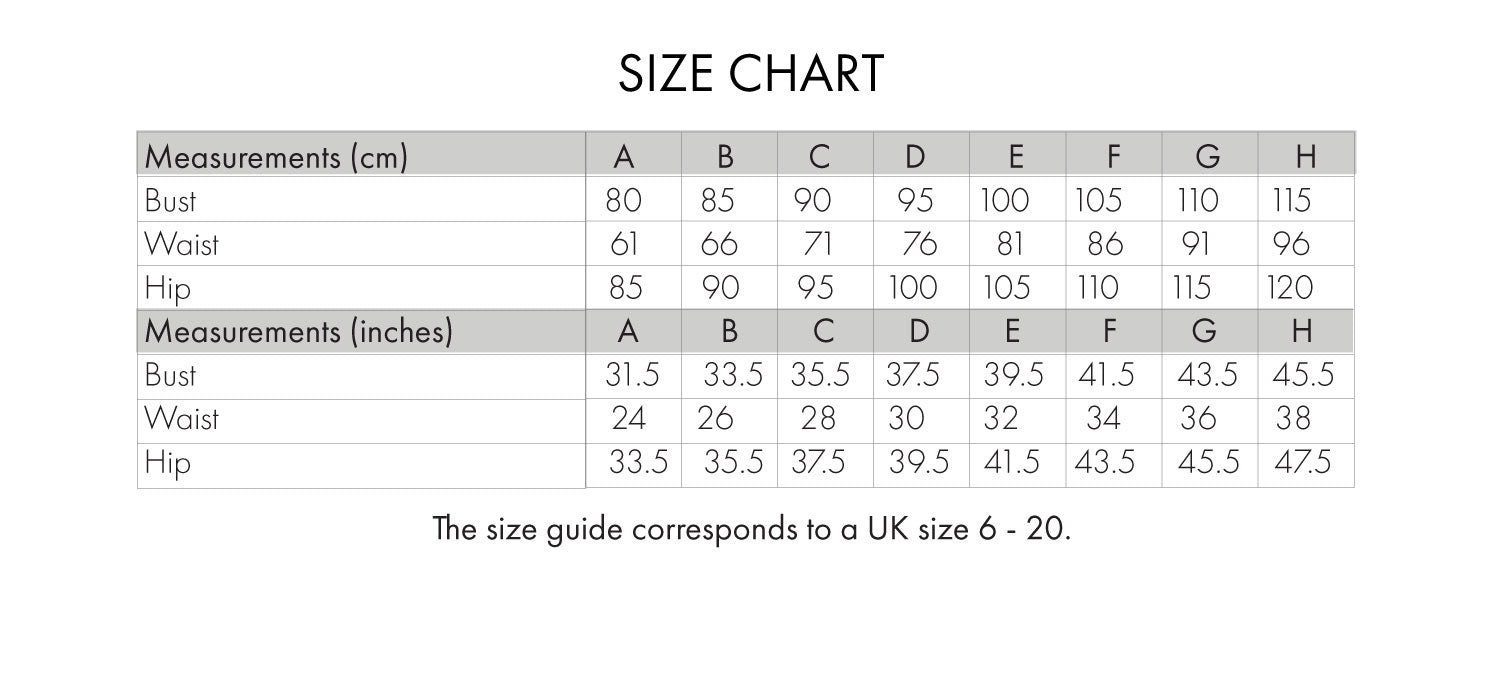
Task: Click size A header in cm row
Action: pyautogui.click(x=625, y=158)
